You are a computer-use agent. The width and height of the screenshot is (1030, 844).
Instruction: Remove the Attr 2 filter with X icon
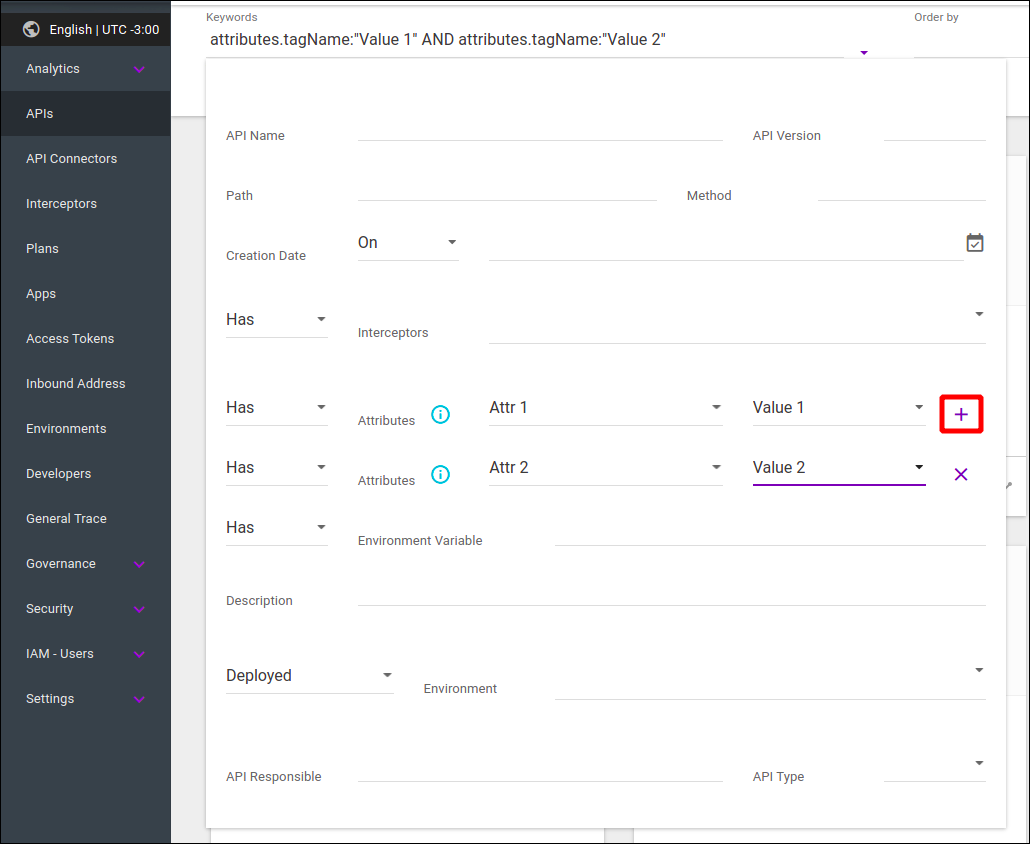click(961, 474)
